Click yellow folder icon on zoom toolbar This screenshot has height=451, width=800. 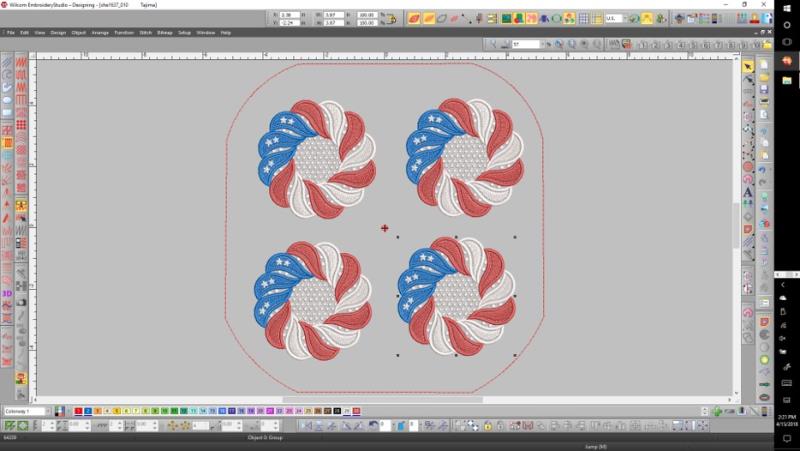[767, 45]
